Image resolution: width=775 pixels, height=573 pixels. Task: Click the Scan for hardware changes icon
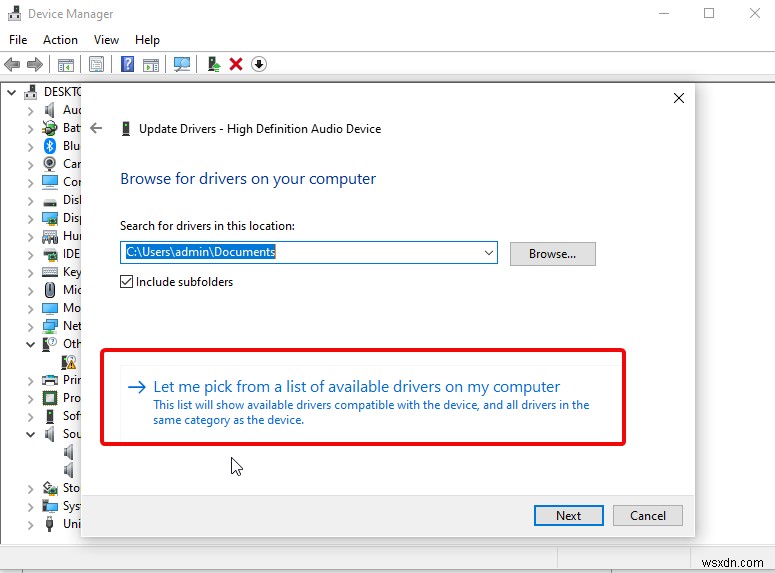pos(182,64)
